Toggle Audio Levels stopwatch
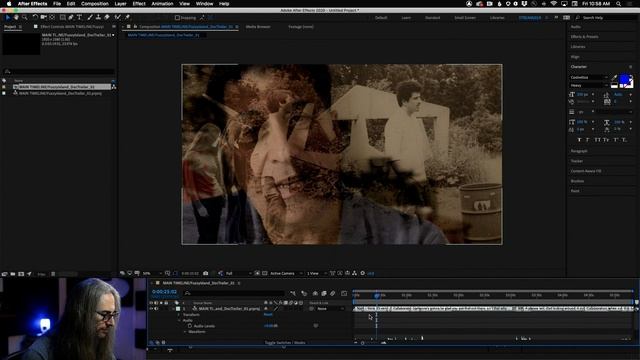Screen dimensions: 640x360 [x=190, y=326]
